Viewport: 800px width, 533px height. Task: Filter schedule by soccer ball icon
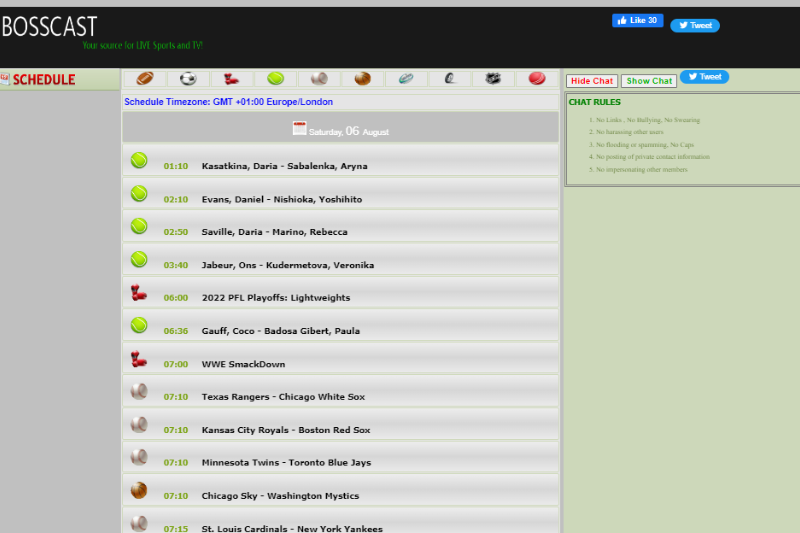[x=188, y=79]
